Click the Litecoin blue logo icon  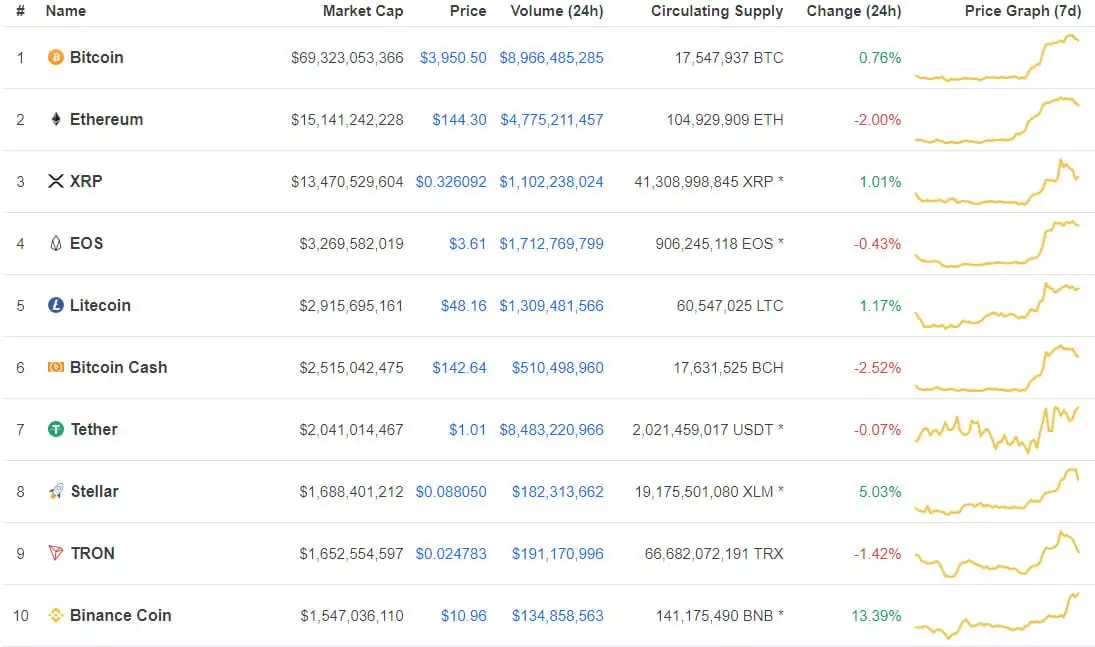tap(56, 305)
